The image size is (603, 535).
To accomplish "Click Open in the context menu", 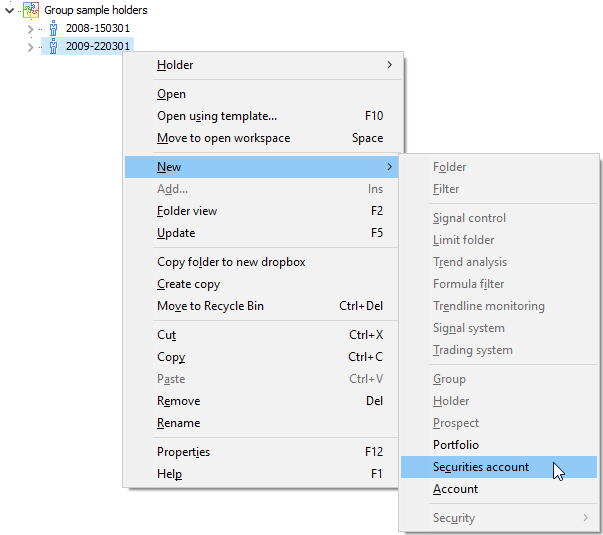I will (x=171, y=94).
